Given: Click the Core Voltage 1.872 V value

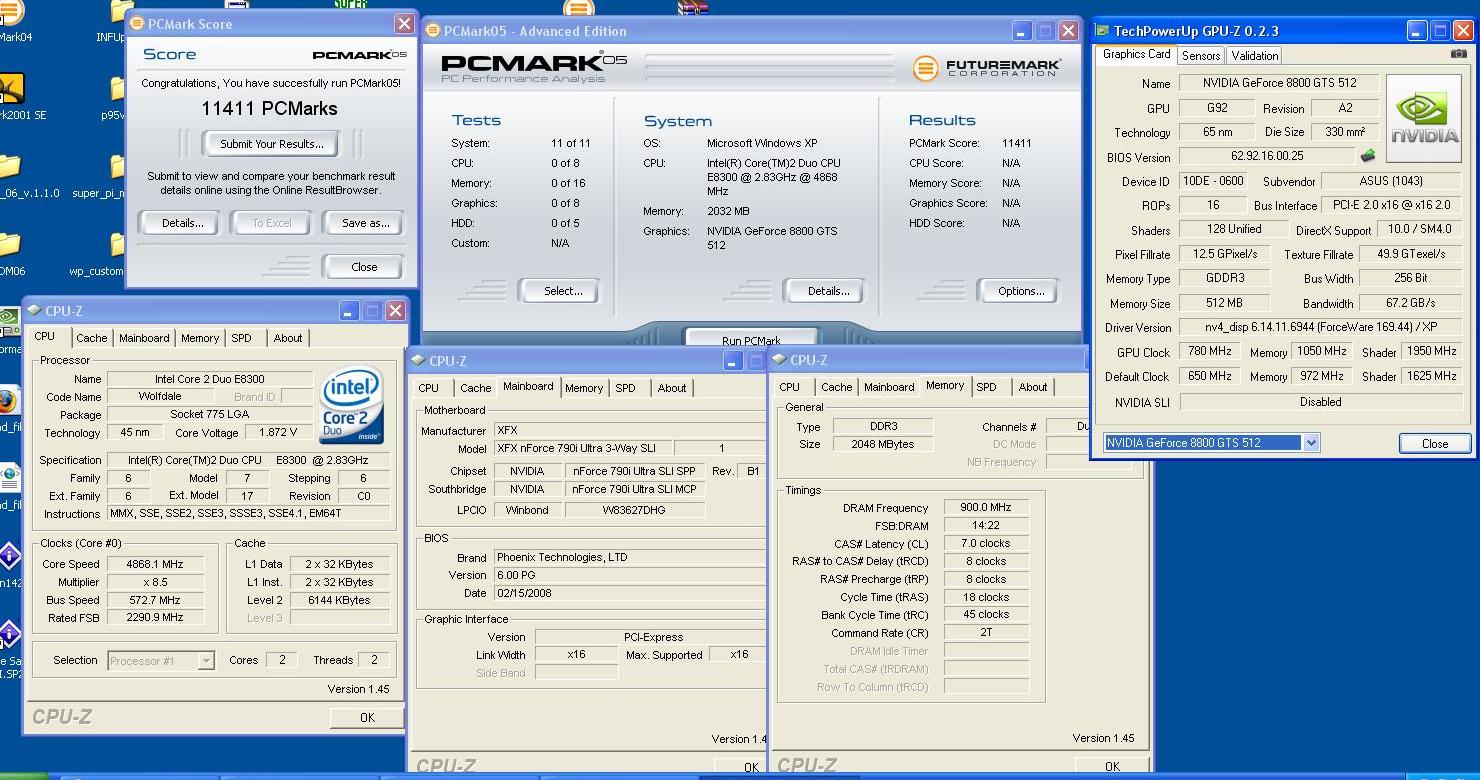Looking at the screenshot, I should tap(278, 433).
